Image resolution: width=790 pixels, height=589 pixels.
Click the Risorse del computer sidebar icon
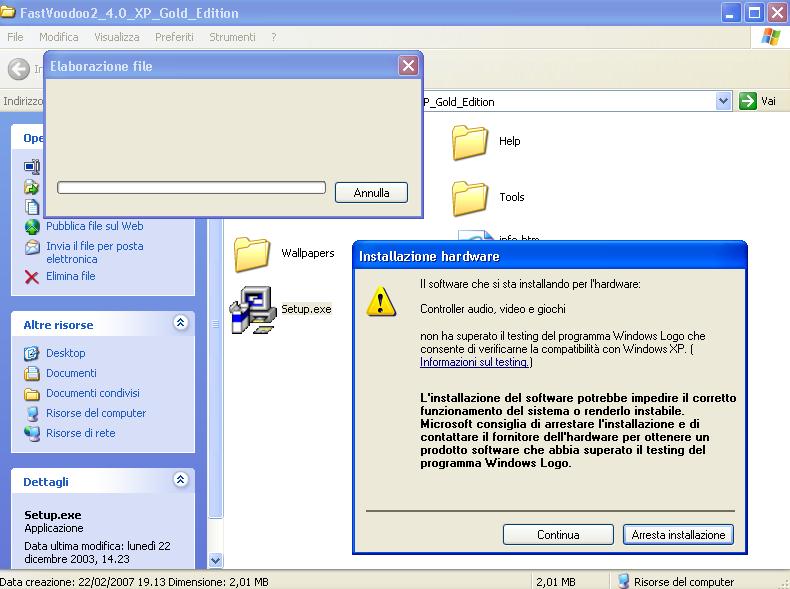pos(32,414)
